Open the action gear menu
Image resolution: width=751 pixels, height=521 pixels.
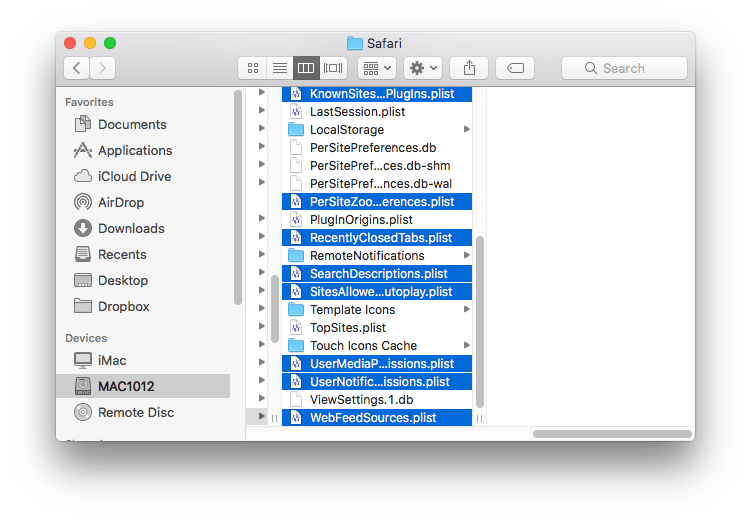(423, 68)
